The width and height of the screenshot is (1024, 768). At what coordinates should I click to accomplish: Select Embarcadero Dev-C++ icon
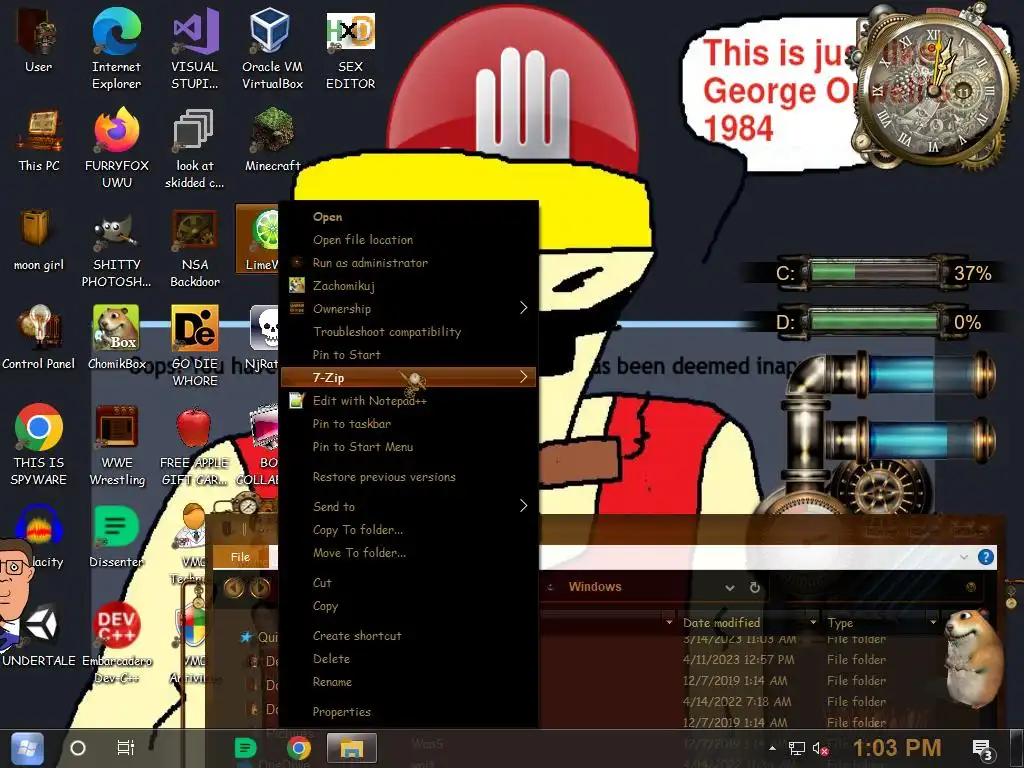(x=116, y=643)
